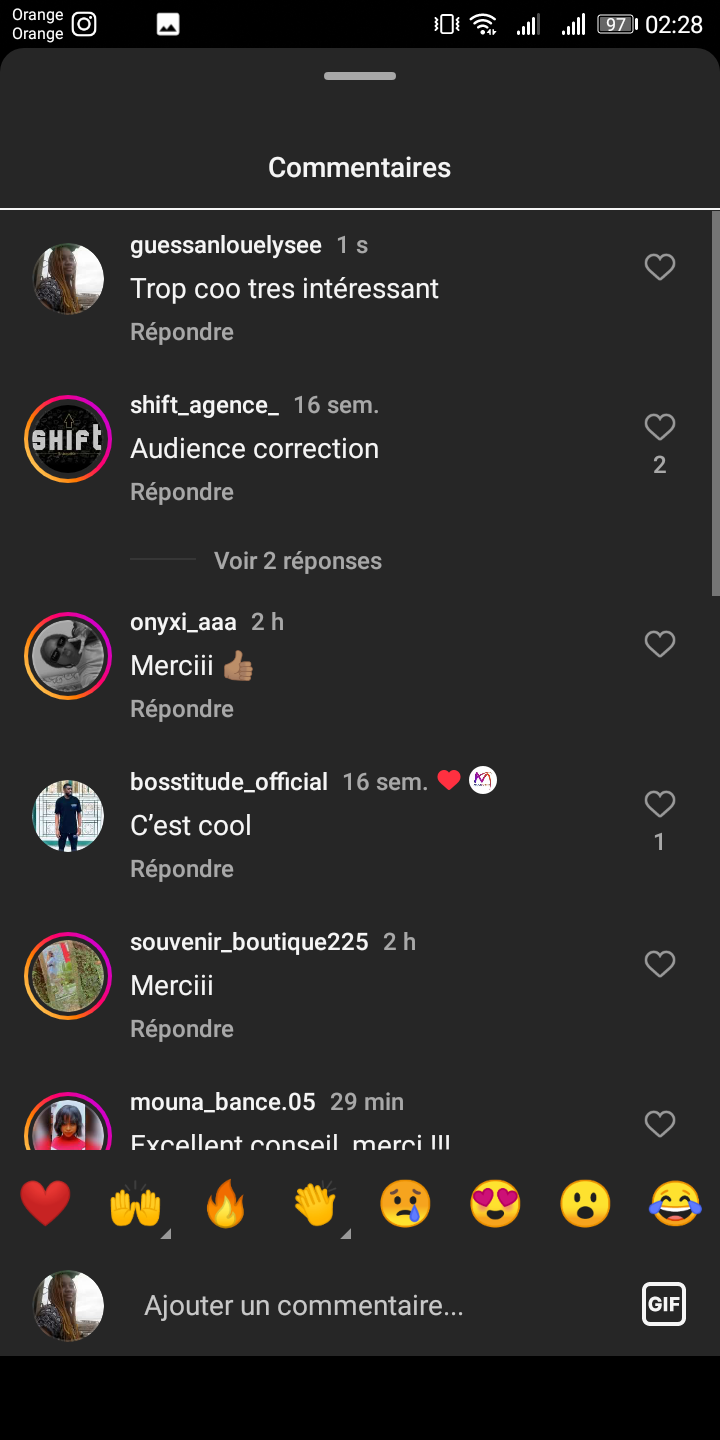Reply to souvenir_boutique225's comment
Viewport: 720px width, 1440px height.
(182, 1029)
